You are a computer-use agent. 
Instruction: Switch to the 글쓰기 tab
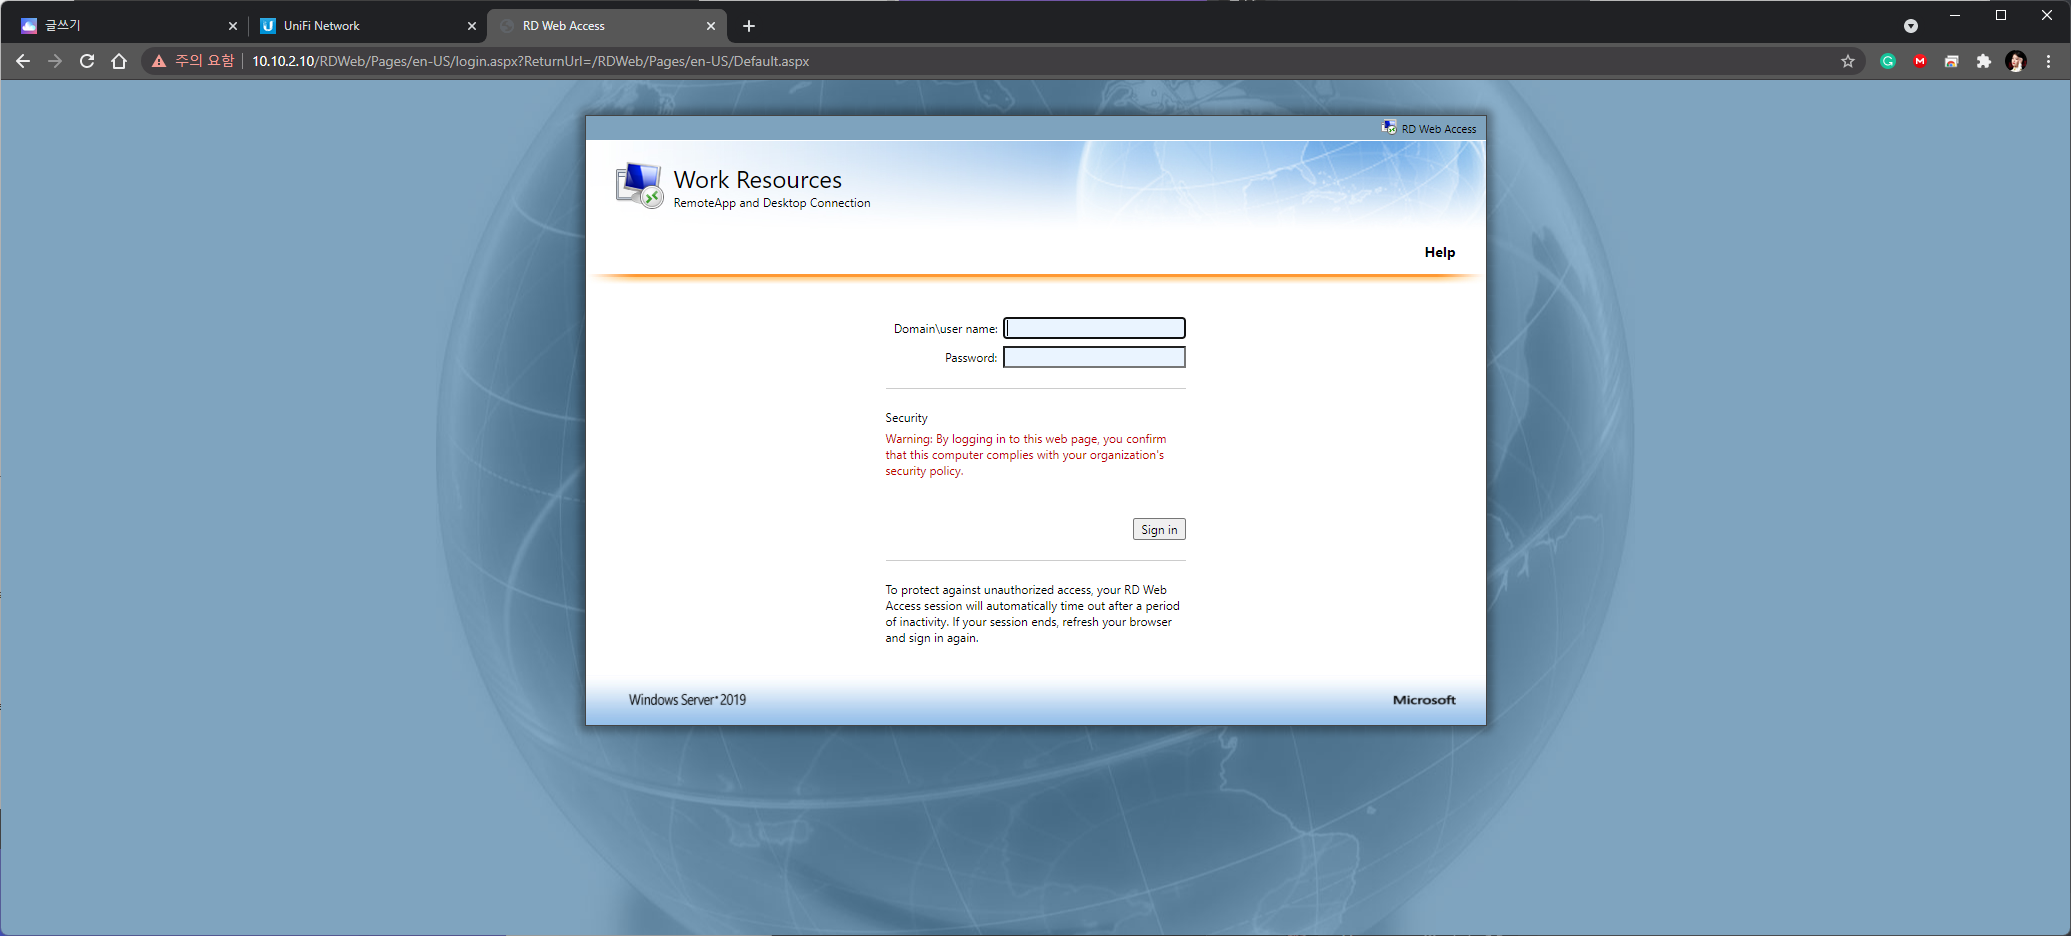click(128, 26)
